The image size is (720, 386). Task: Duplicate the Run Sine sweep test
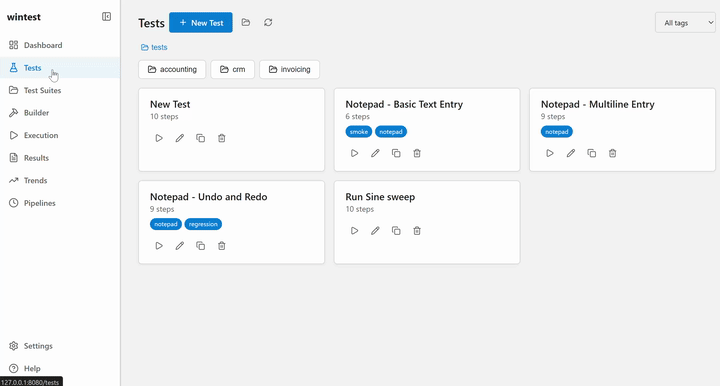point(396,231)
